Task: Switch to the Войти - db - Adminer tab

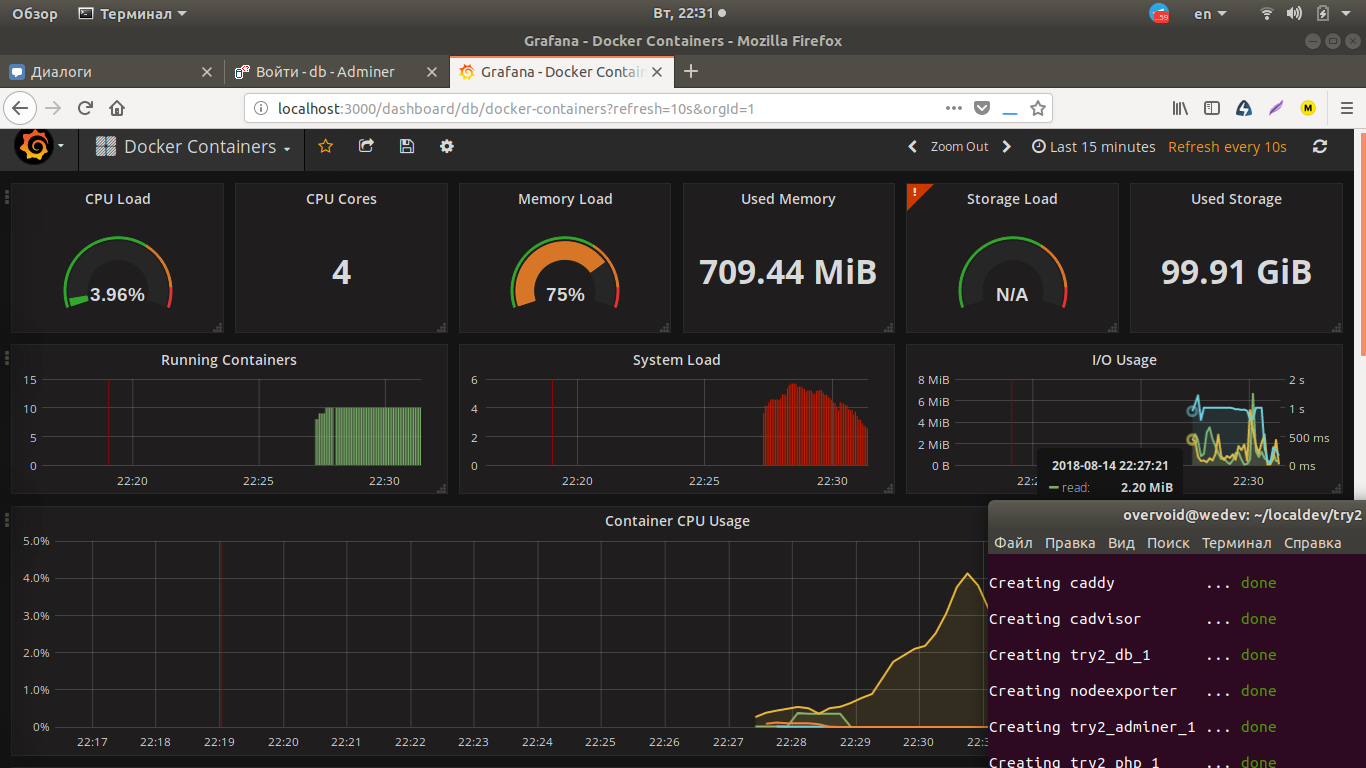Action: click(337, 72)
